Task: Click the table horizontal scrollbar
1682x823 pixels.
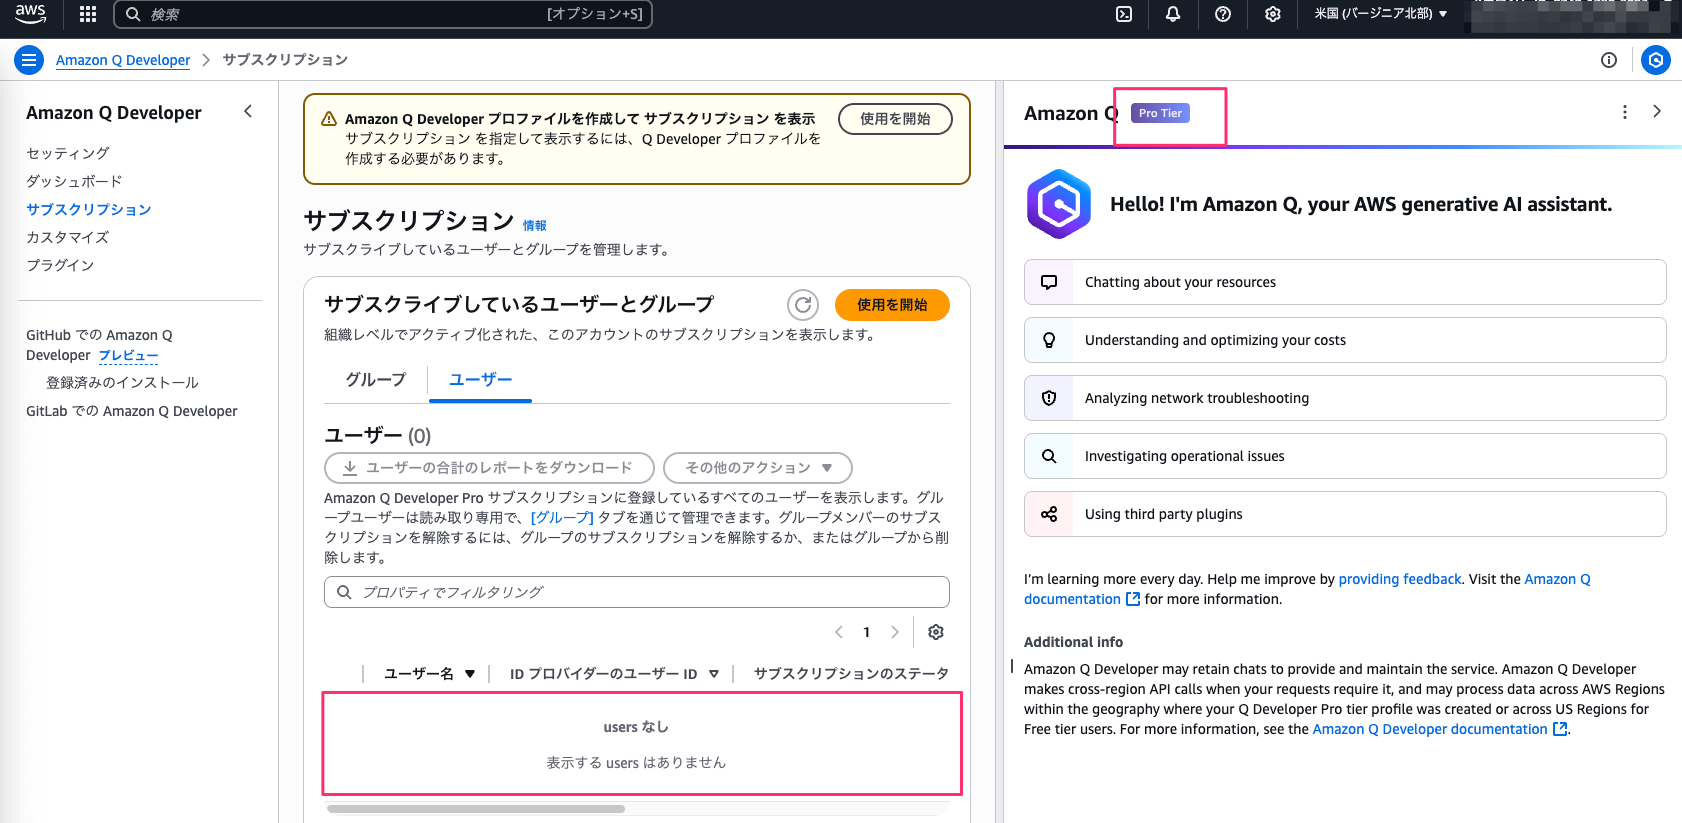Action: pos(476,808)
